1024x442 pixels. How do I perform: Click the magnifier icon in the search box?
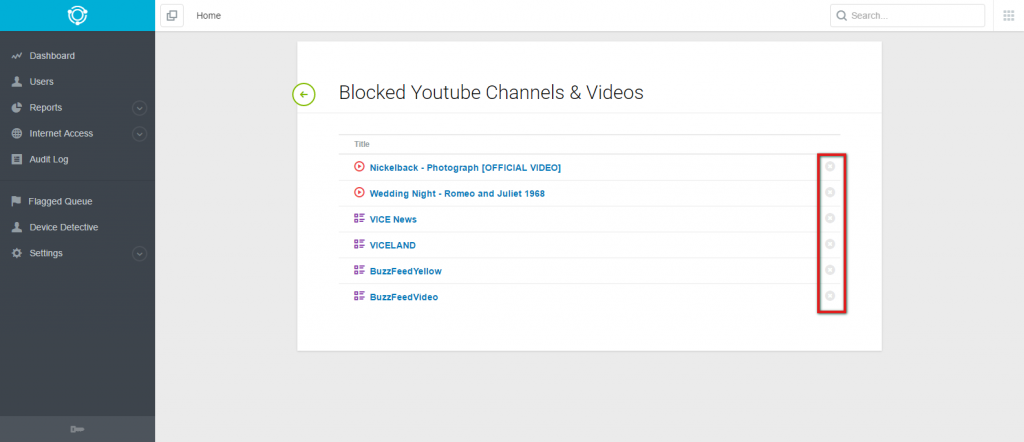point(841,16)
